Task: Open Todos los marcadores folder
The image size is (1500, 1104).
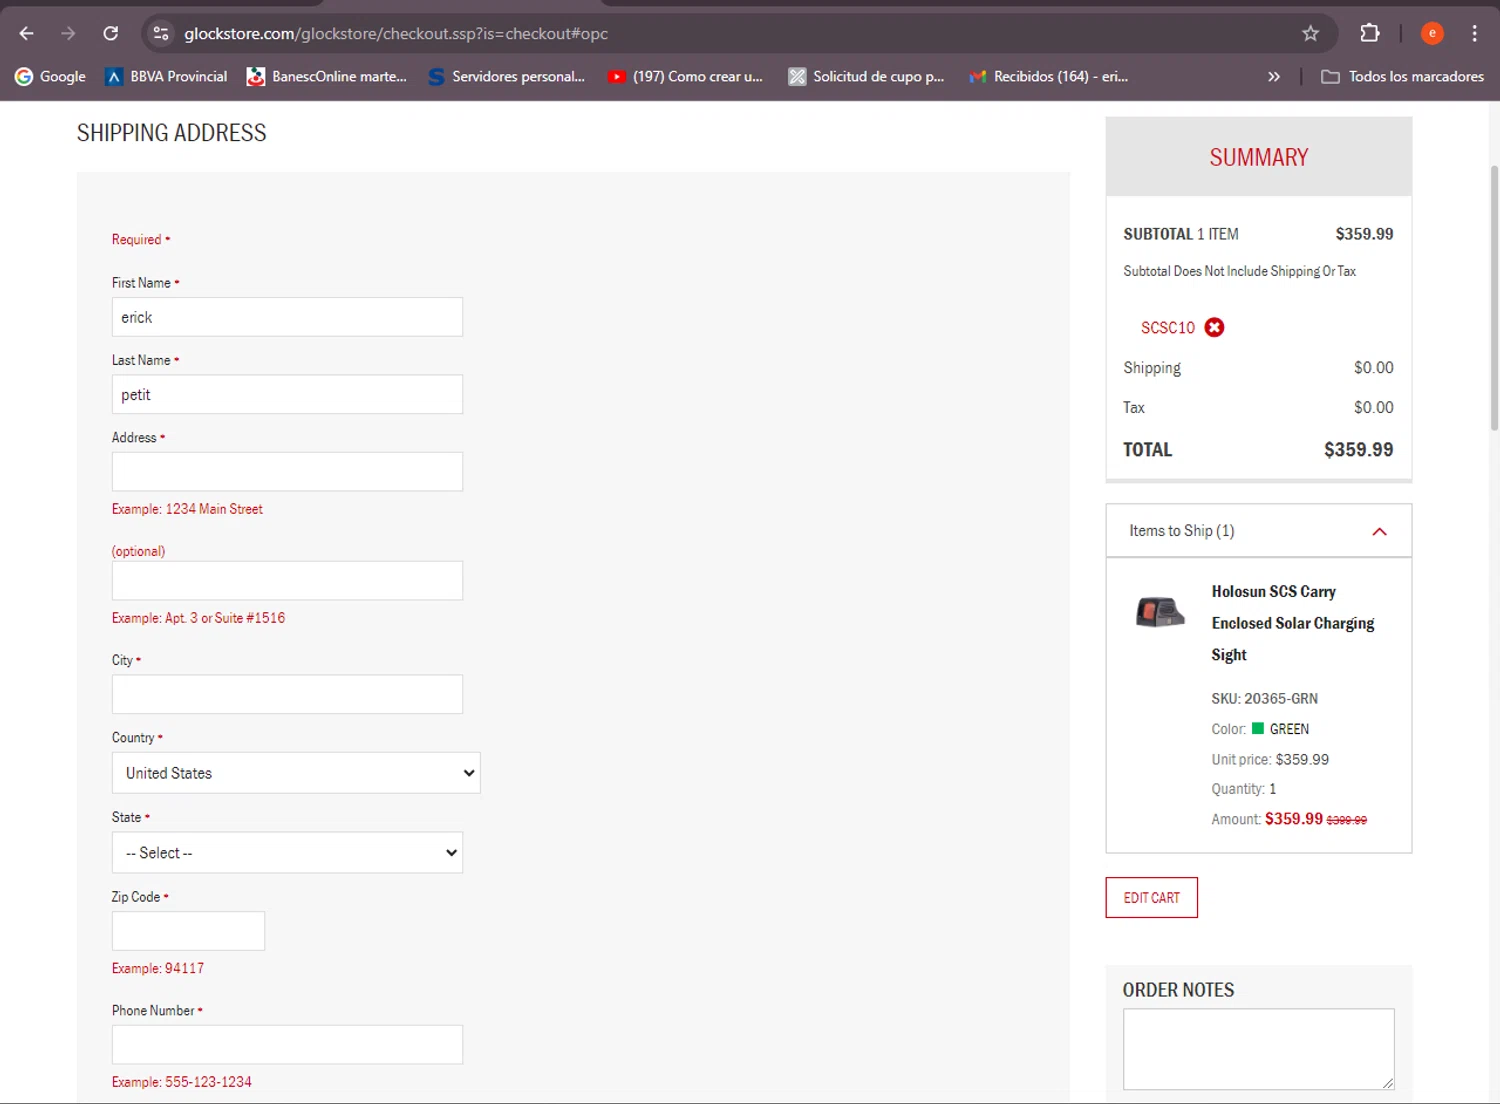Action: click(x=1402, y=76)
